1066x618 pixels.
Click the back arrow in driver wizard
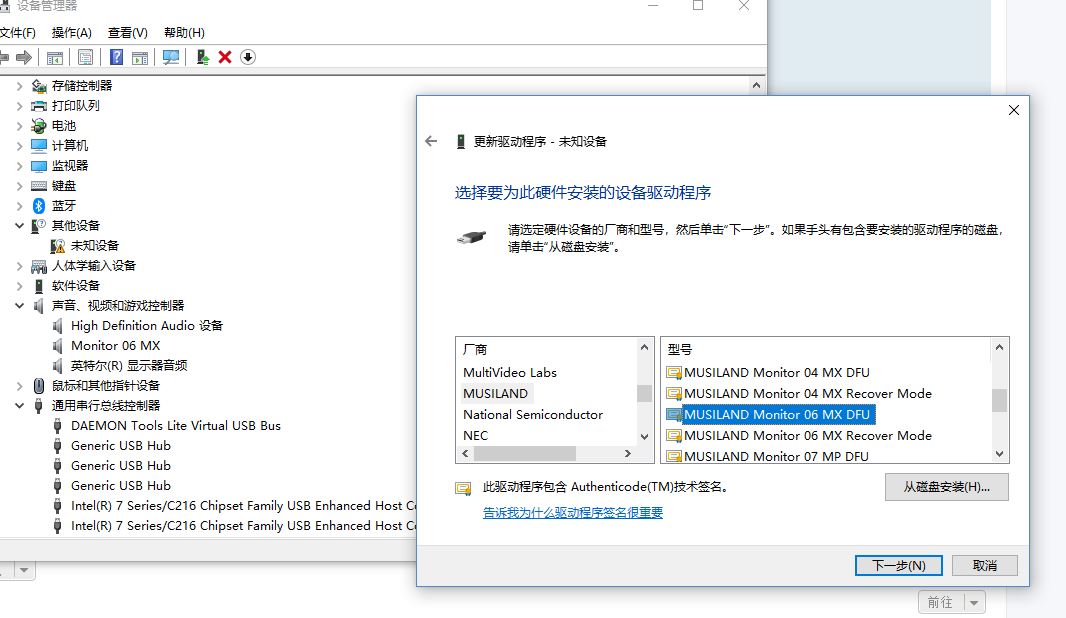click(431, 141)
